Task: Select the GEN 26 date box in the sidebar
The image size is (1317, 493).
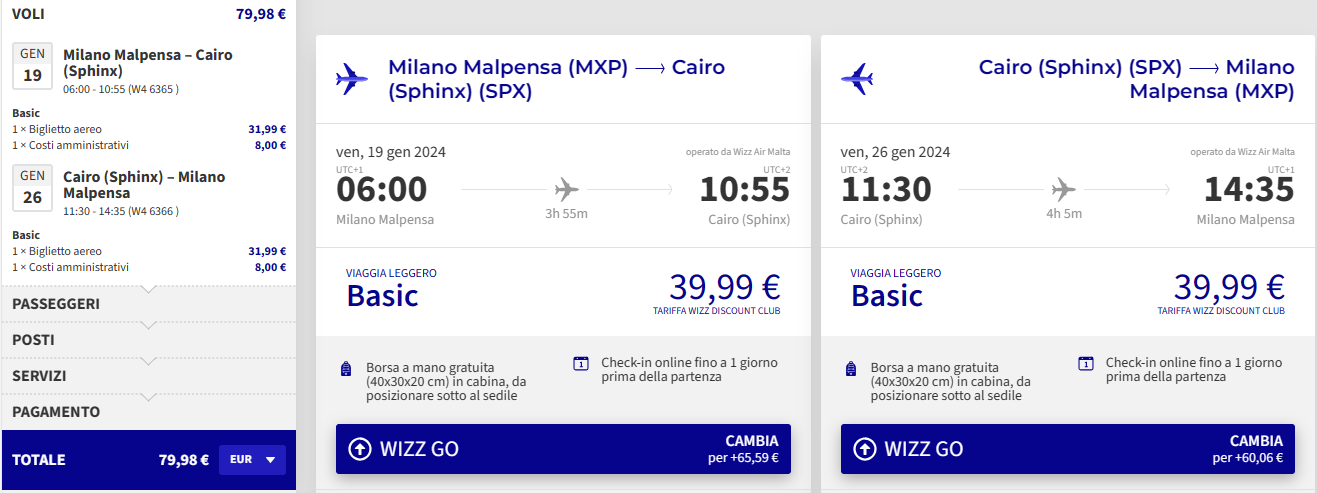Action: point(32,188)
